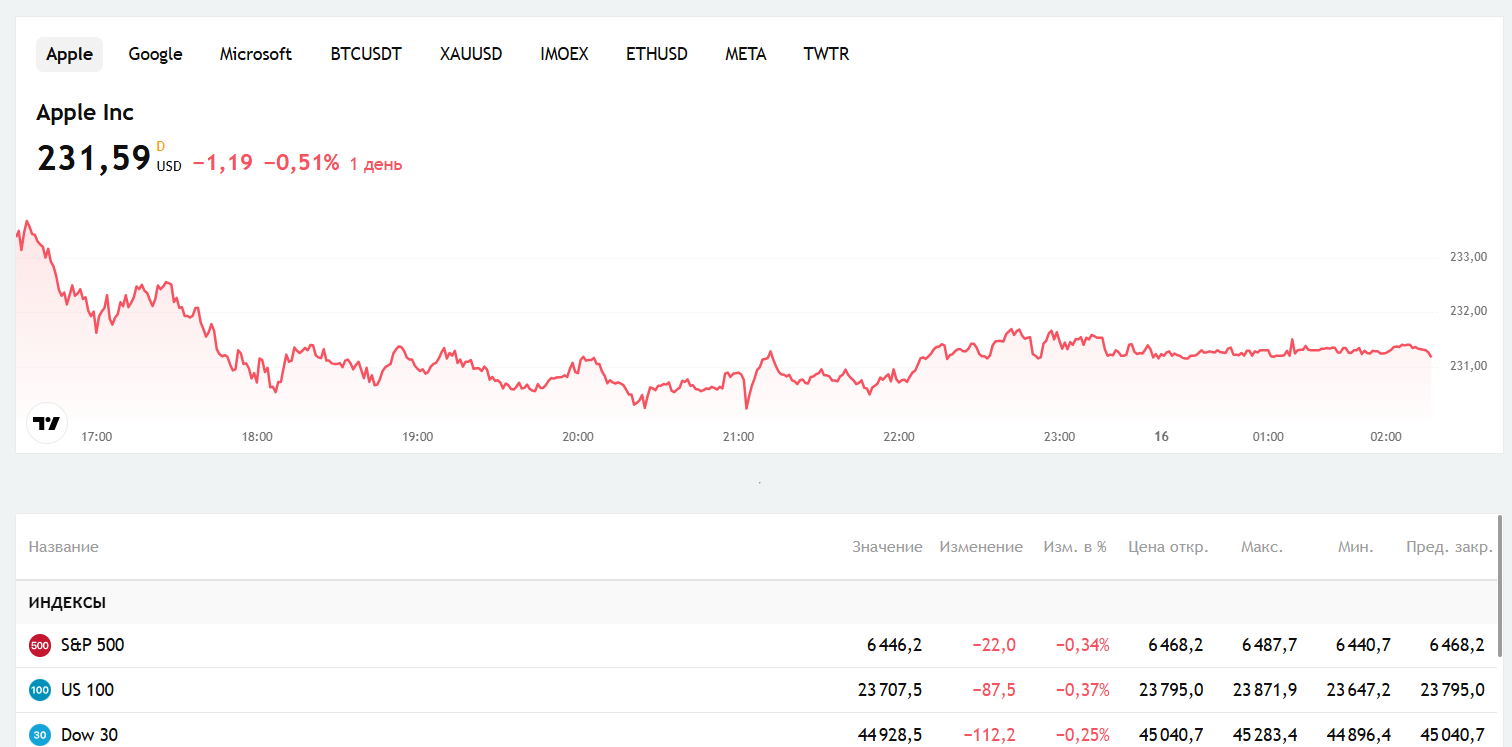
Task: Click the 'Макс.' column header
Action: (1262, 547)
